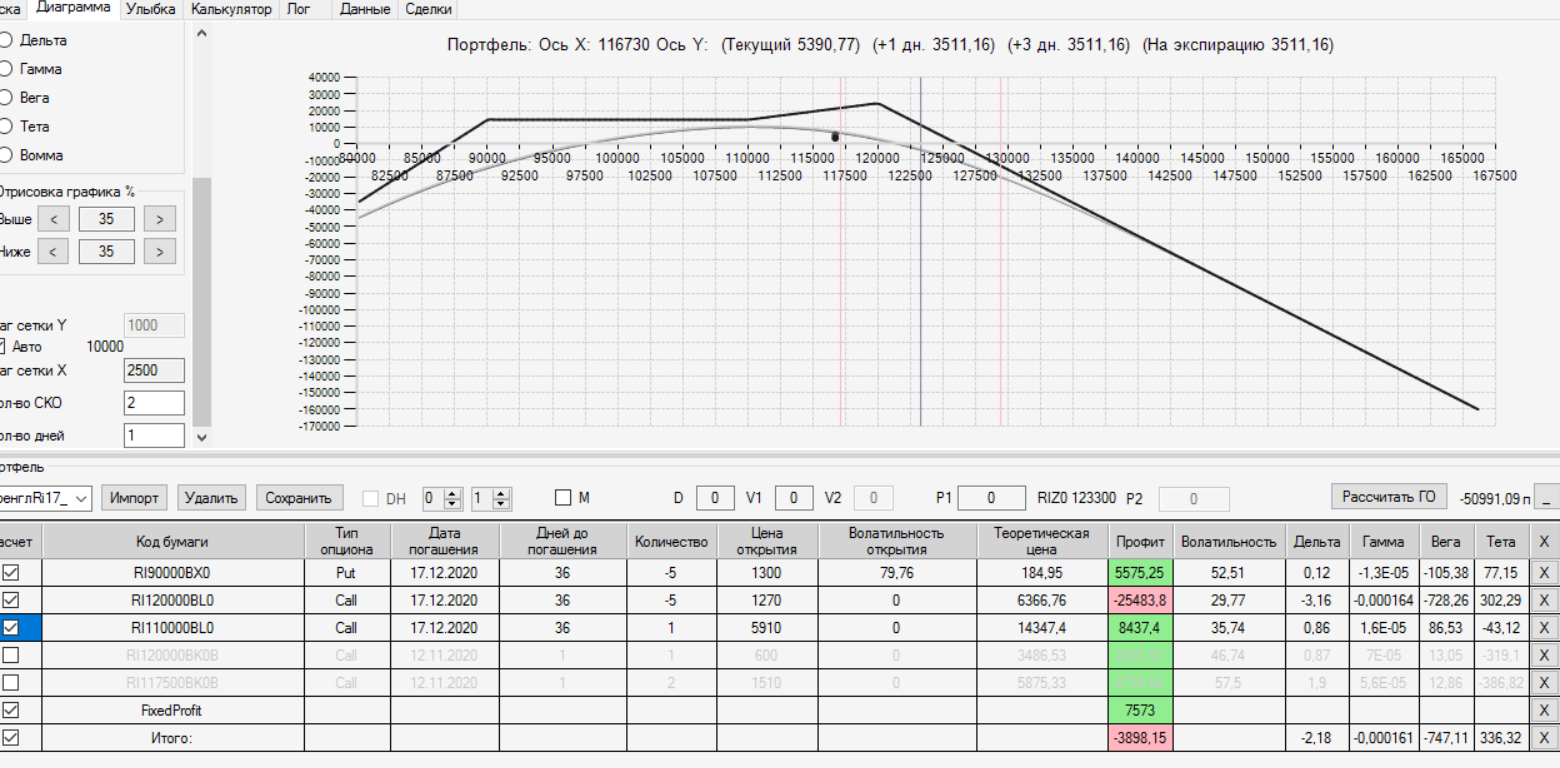Image resolution: width=1560 pixels, height=768 pixels.
Task: Click the FixedProfit value 7573
Action: point(1140,710)
